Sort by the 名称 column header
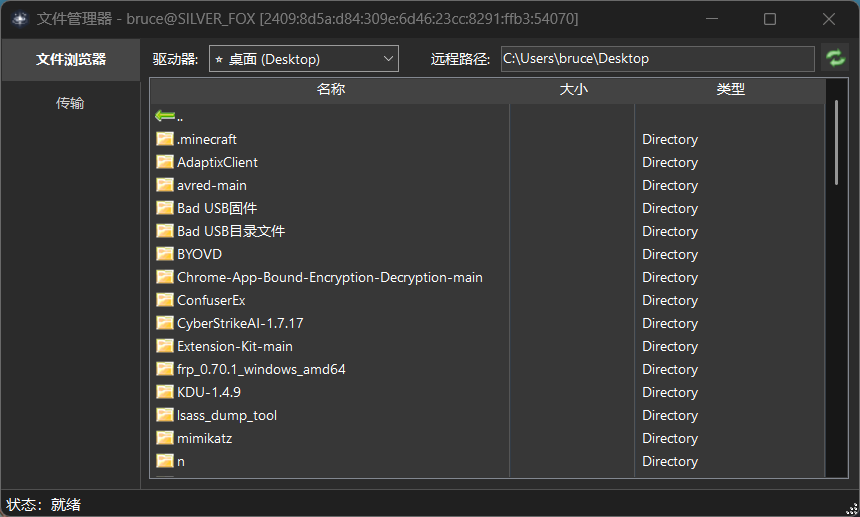The image size is (860, 517). coord(330,89)
